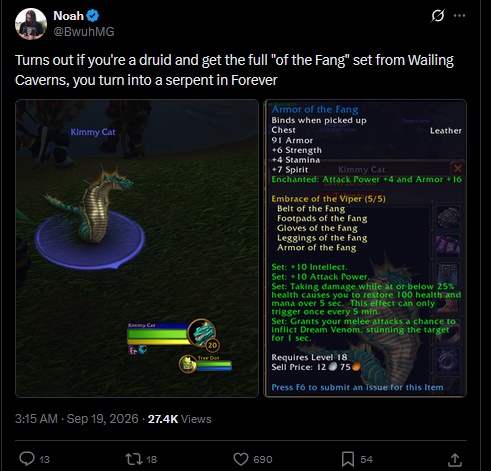Like the post with the heart icon
Screen dimensions: 491x471
241,459
